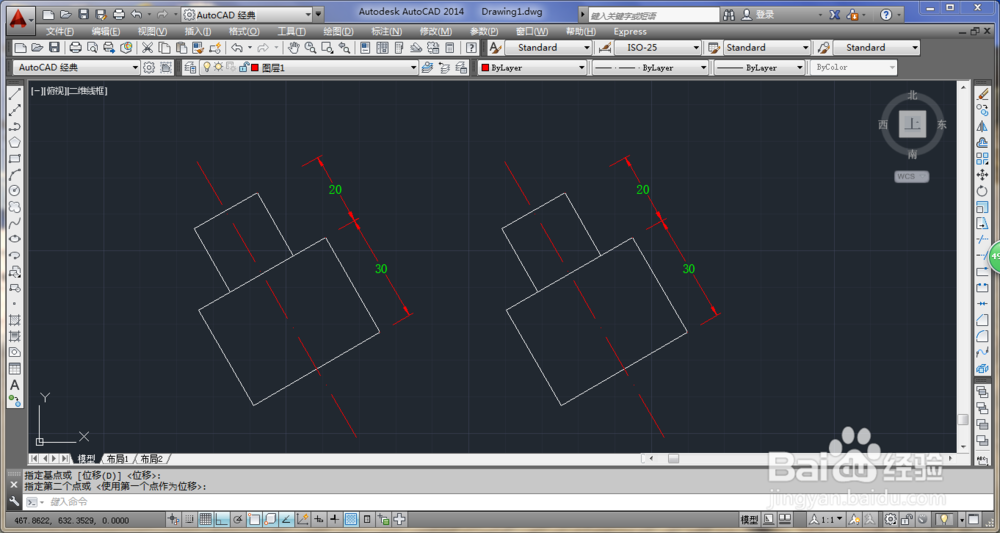Toggle layer on/off light bulb icon
This screenshot has height=533, width=1000.
click(x=207, y=67)
